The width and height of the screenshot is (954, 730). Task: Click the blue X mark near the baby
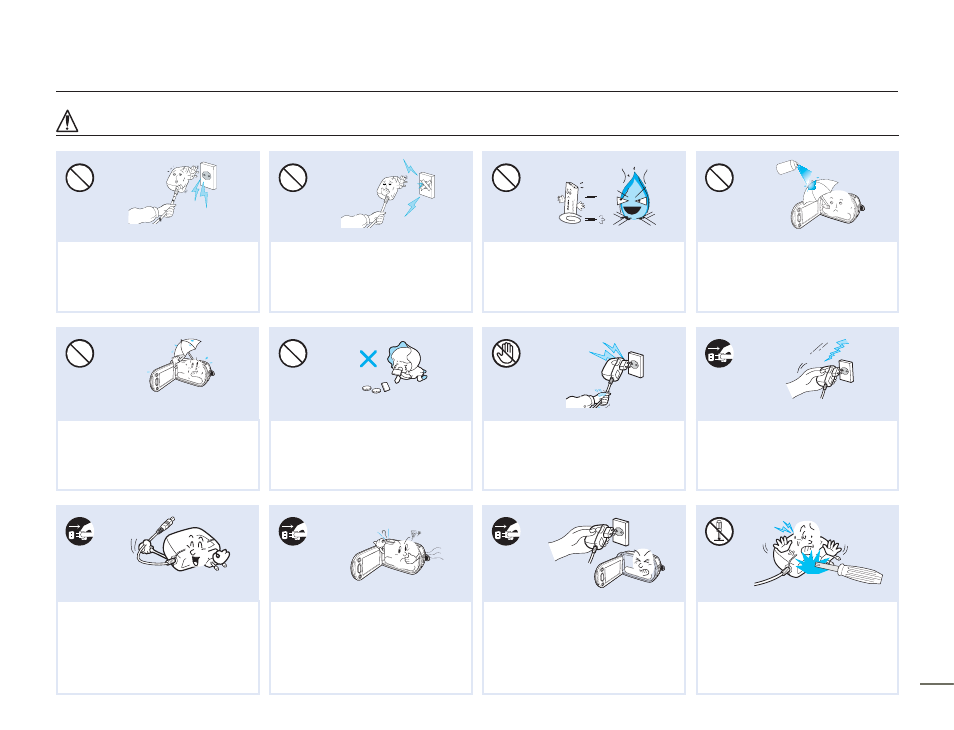[368, 358]
